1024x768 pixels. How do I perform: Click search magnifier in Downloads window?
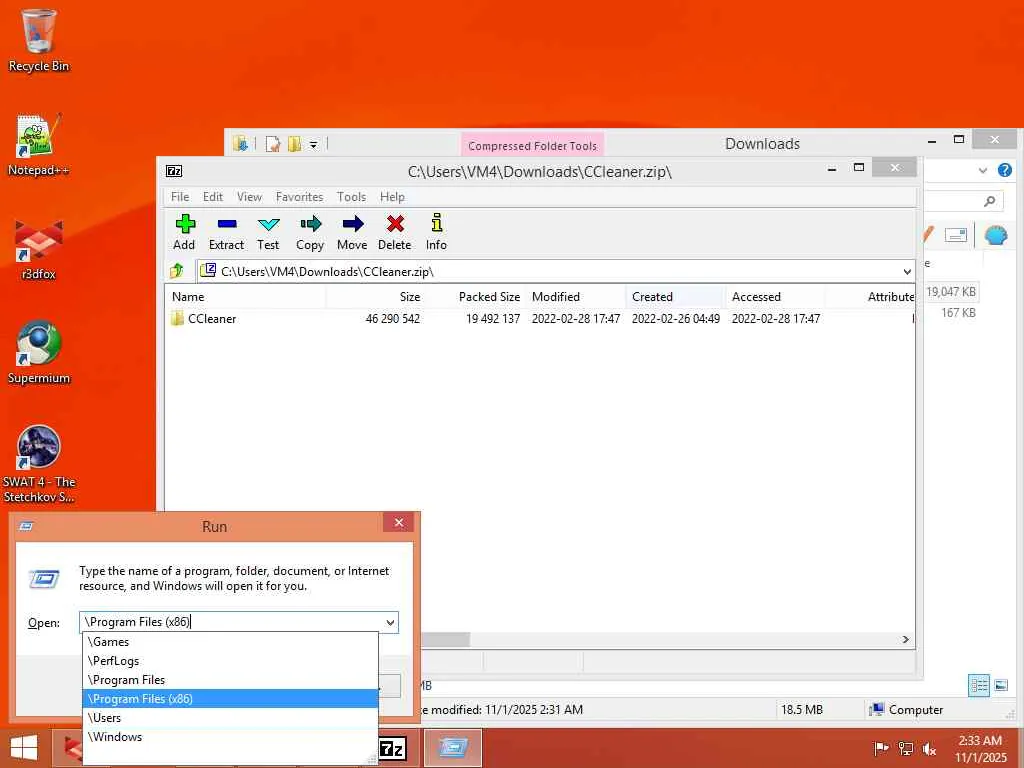tap(990, 201)
